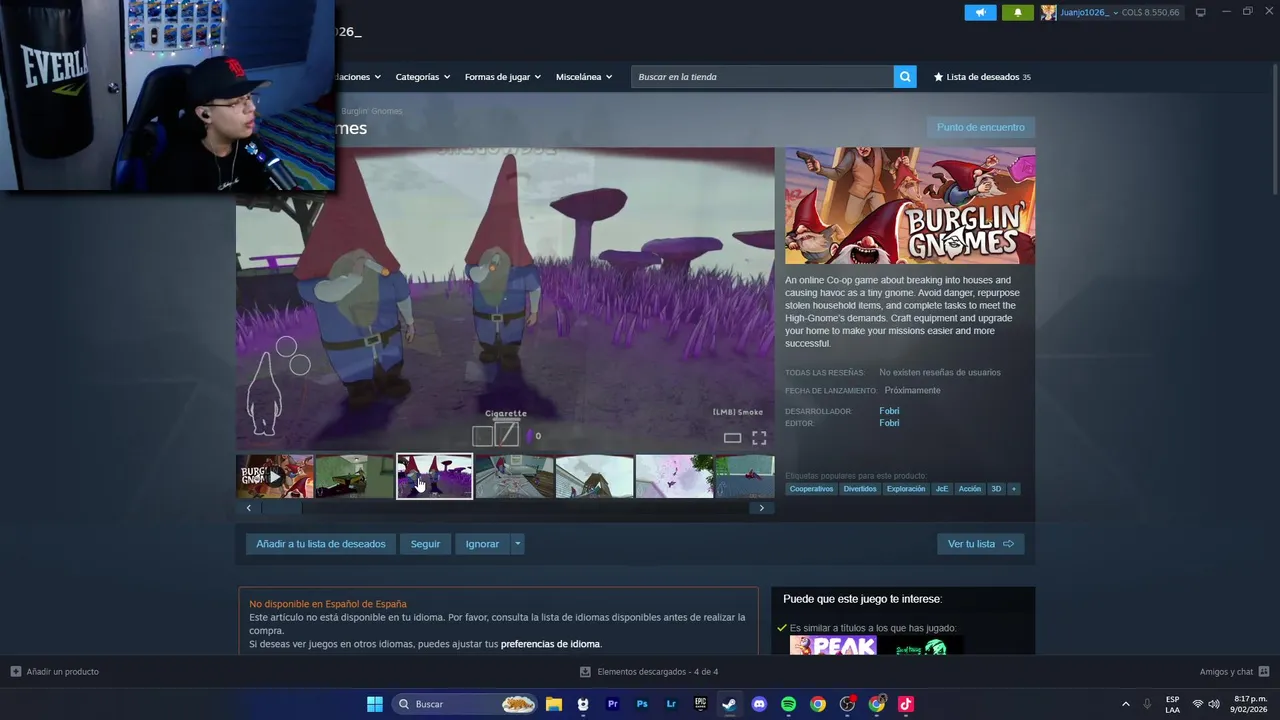Click the thumbnail strip scroll handle

[x=282, y=508]
